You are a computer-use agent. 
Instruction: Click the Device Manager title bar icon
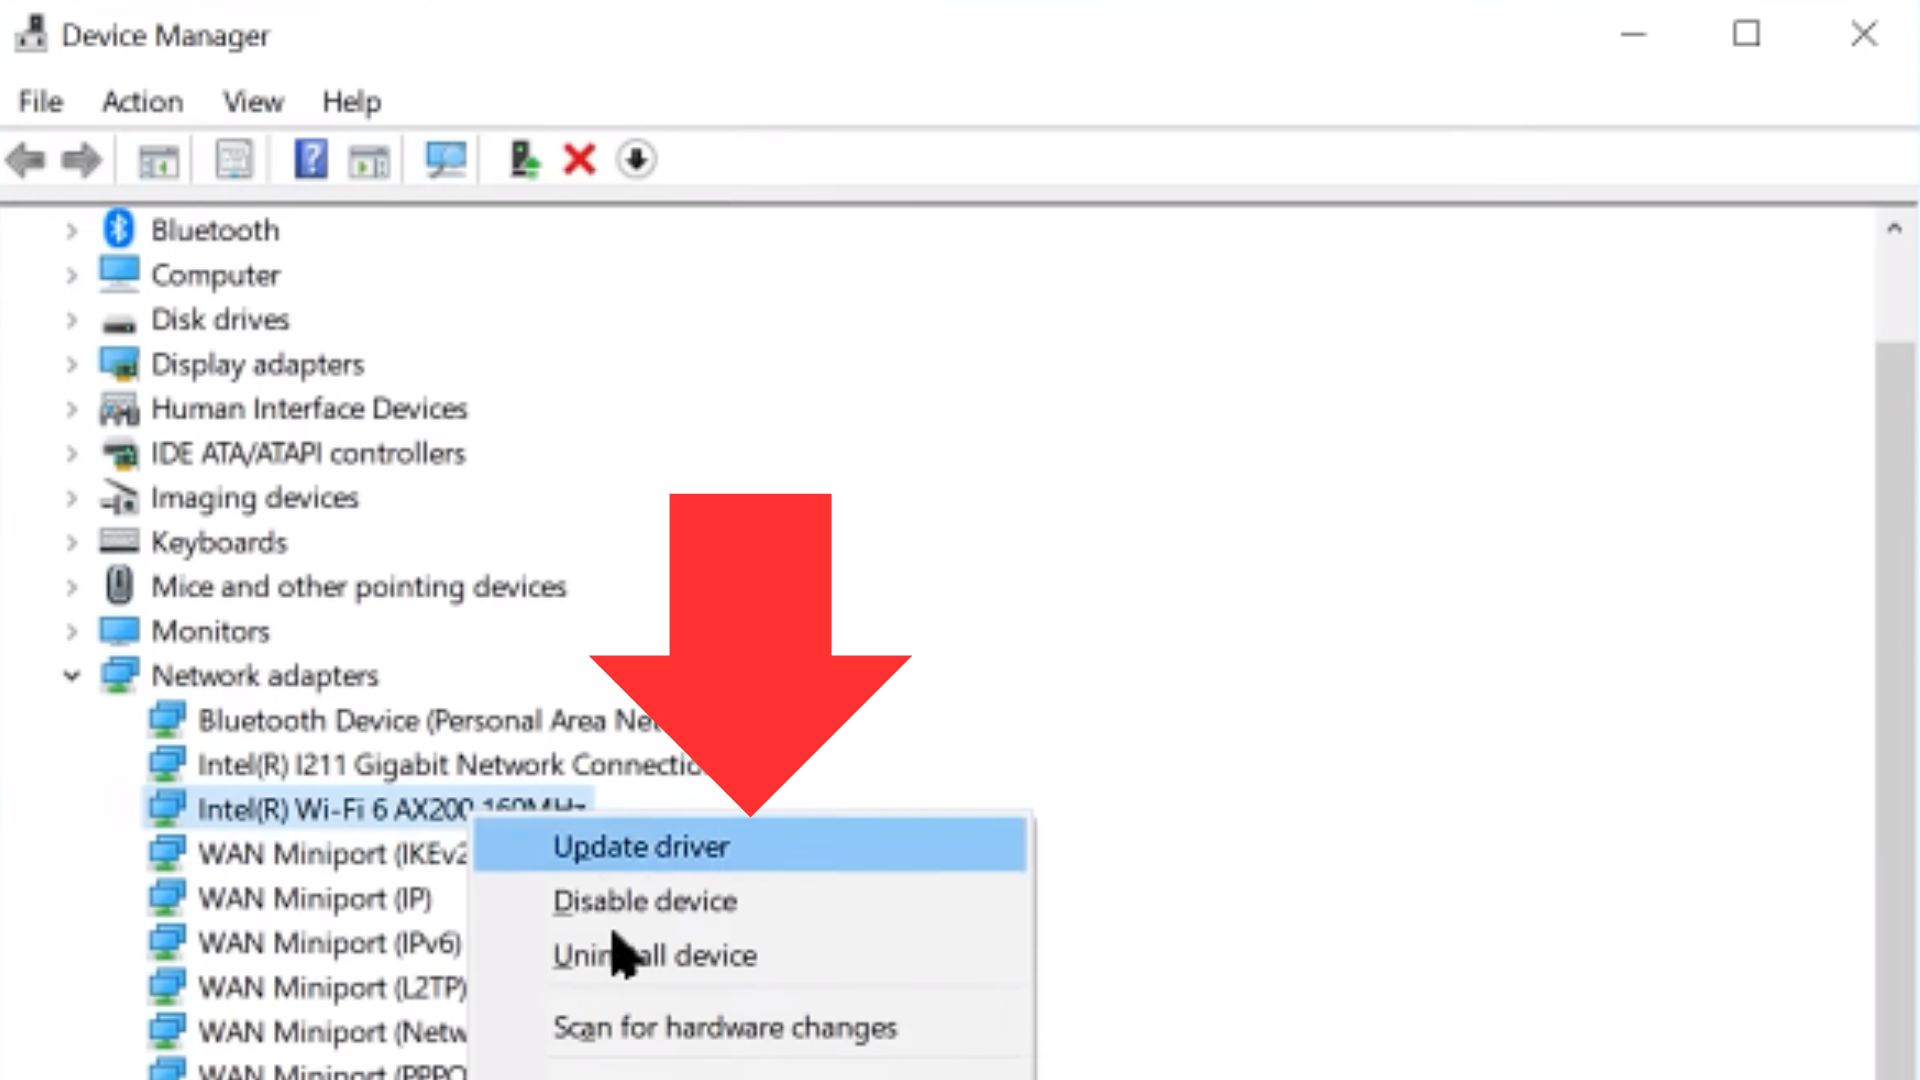[x=30, y=33]
